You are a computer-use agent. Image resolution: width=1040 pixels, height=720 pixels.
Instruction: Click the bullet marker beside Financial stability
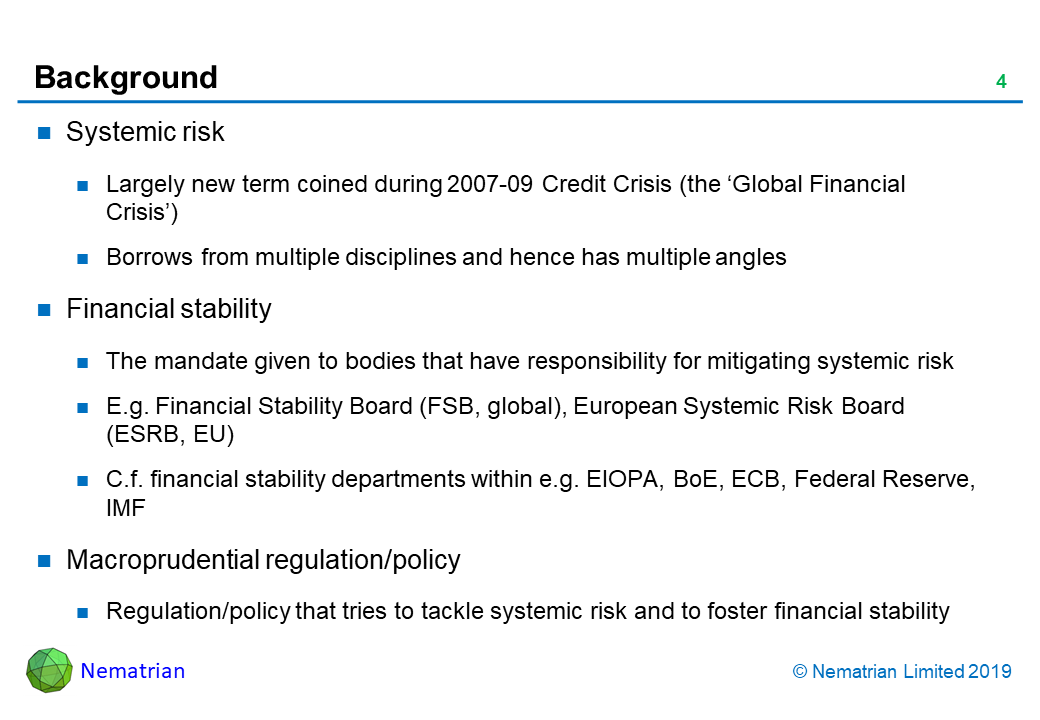[x=44, y=310]
